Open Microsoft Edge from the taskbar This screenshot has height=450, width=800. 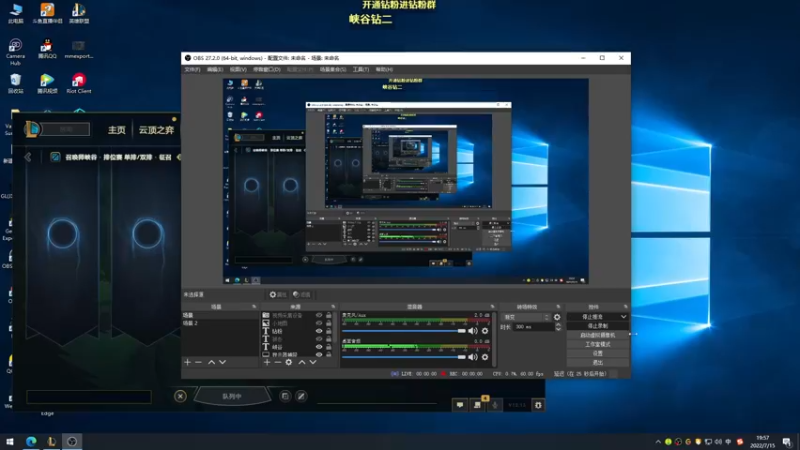(x=31, y=441)
